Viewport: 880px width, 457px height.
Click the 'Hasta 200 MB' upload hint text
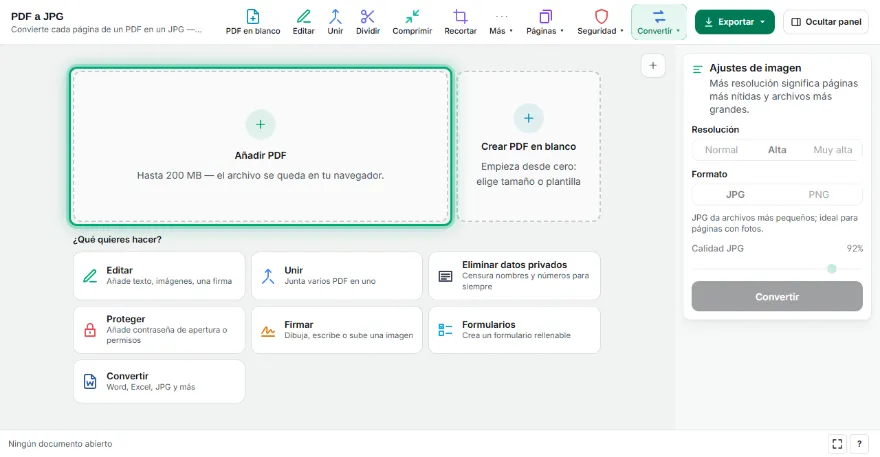(260, 176)
